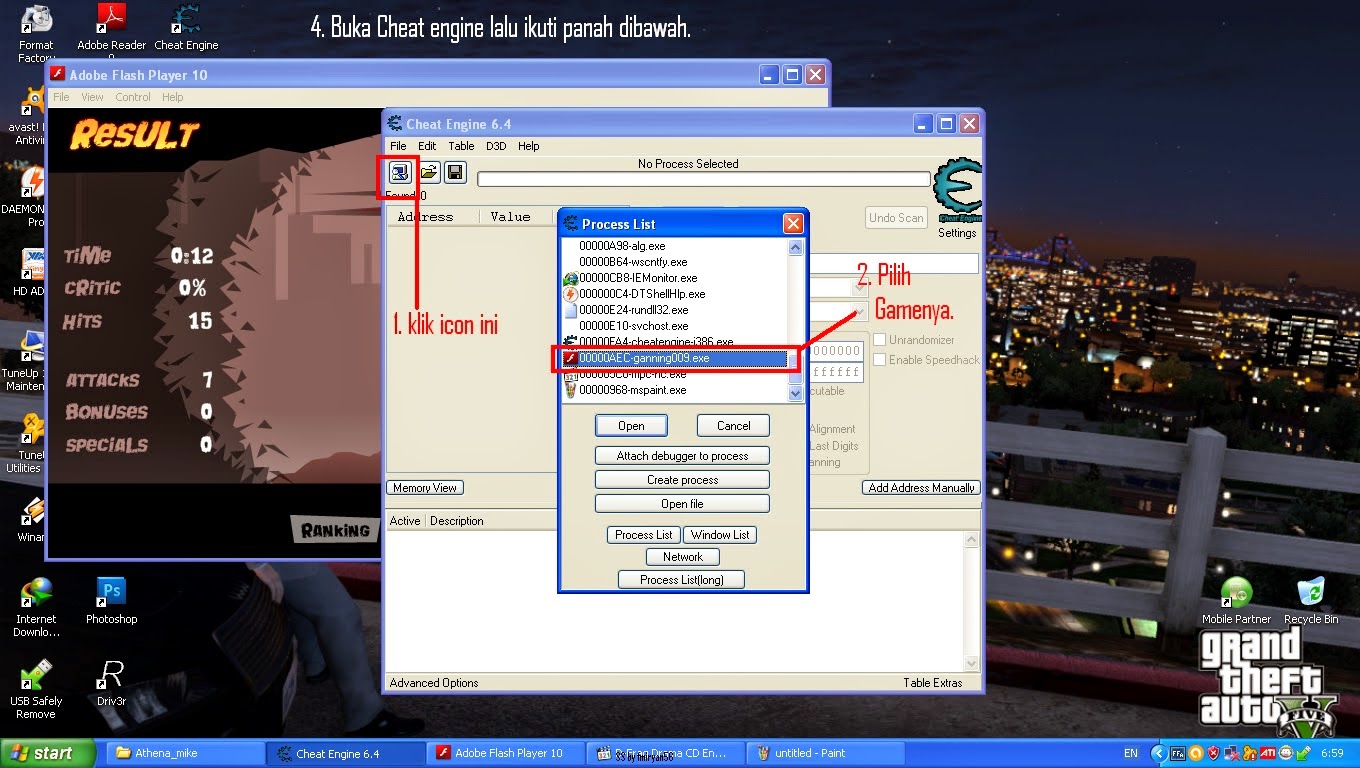Open Format Factory desktop icon
This screenshot has height=768, width=1360.
click(36, 33)
